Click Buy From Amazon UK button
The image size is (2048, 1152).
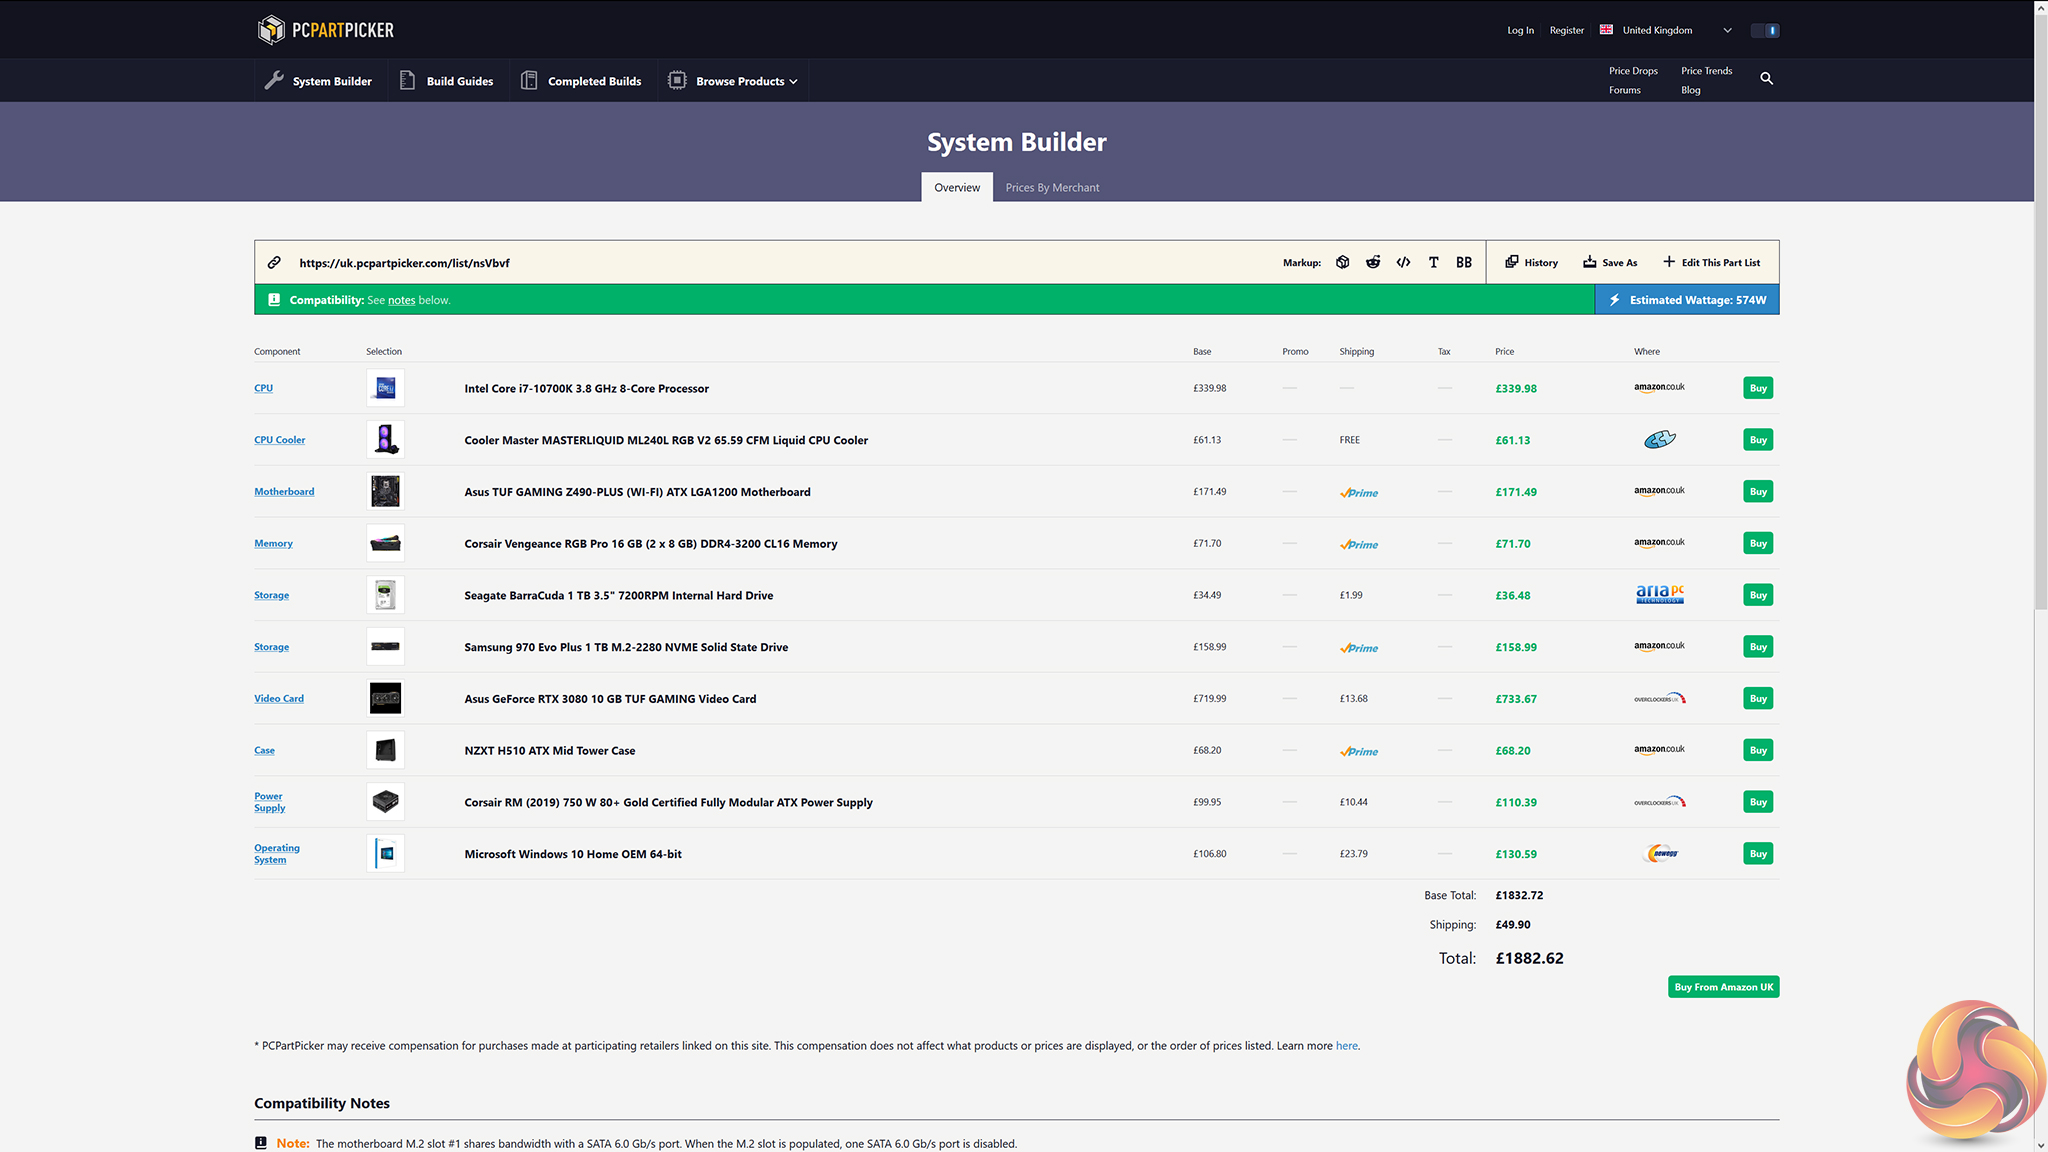tap(1723, 987)
